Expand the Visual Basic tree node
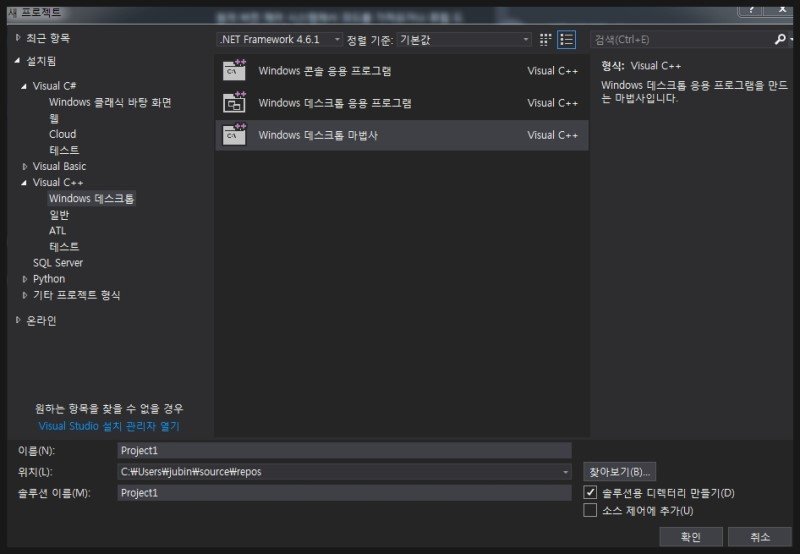 click(x=24, y=166)
